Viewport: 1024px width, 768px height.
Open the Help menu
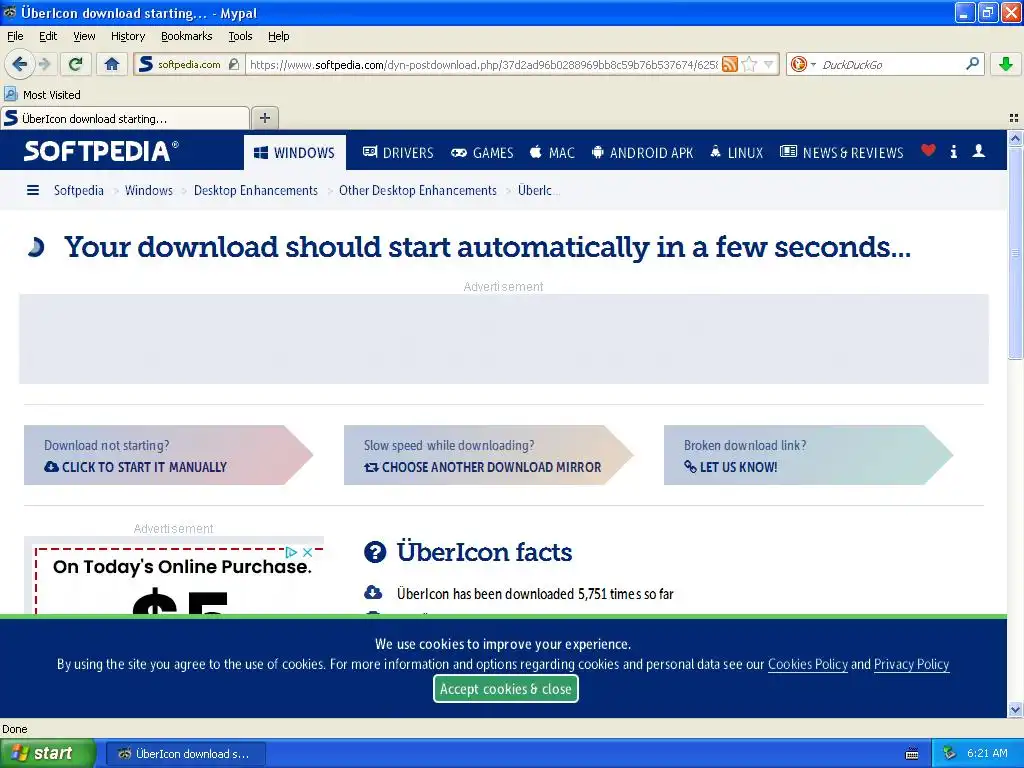pos(278,36)
